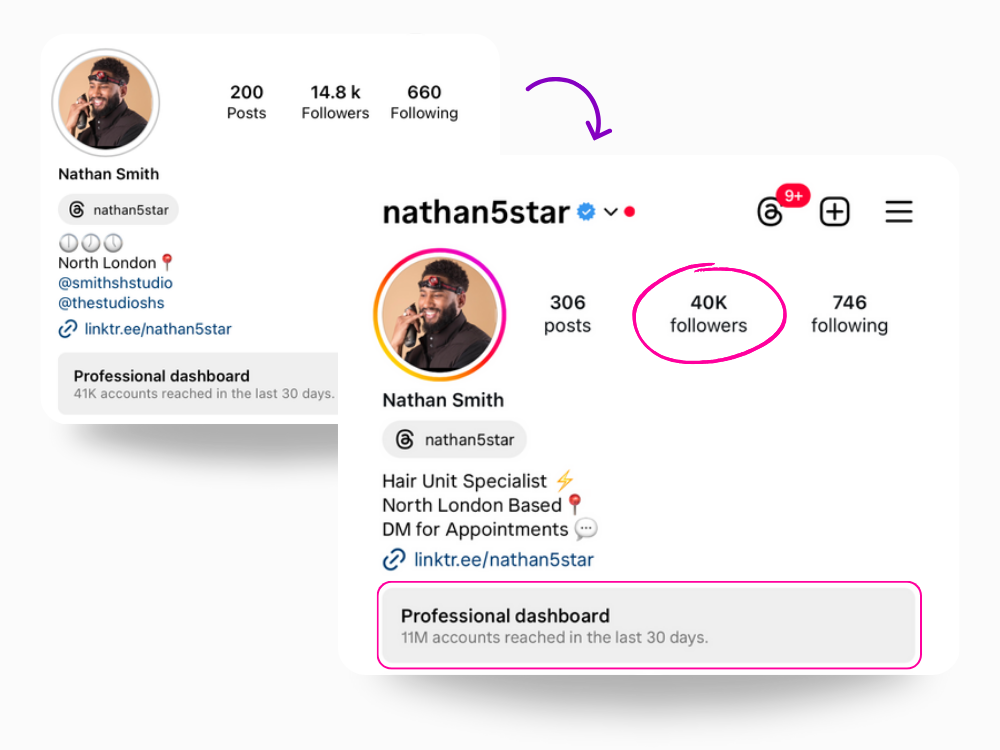Click Threads logo in the left nathan5star pill
This screenshot has width=1000, height=750.
click(x=77, y=210)
